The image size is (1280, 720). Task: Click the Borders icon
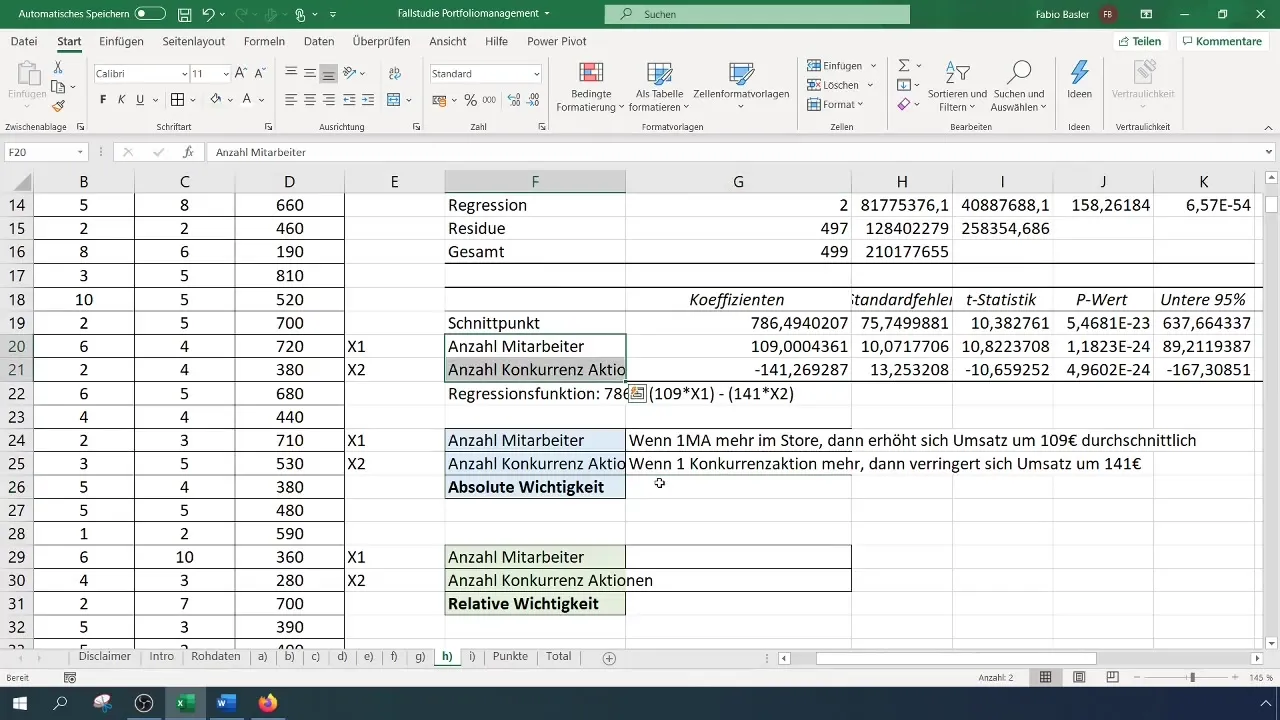point(177,100)
